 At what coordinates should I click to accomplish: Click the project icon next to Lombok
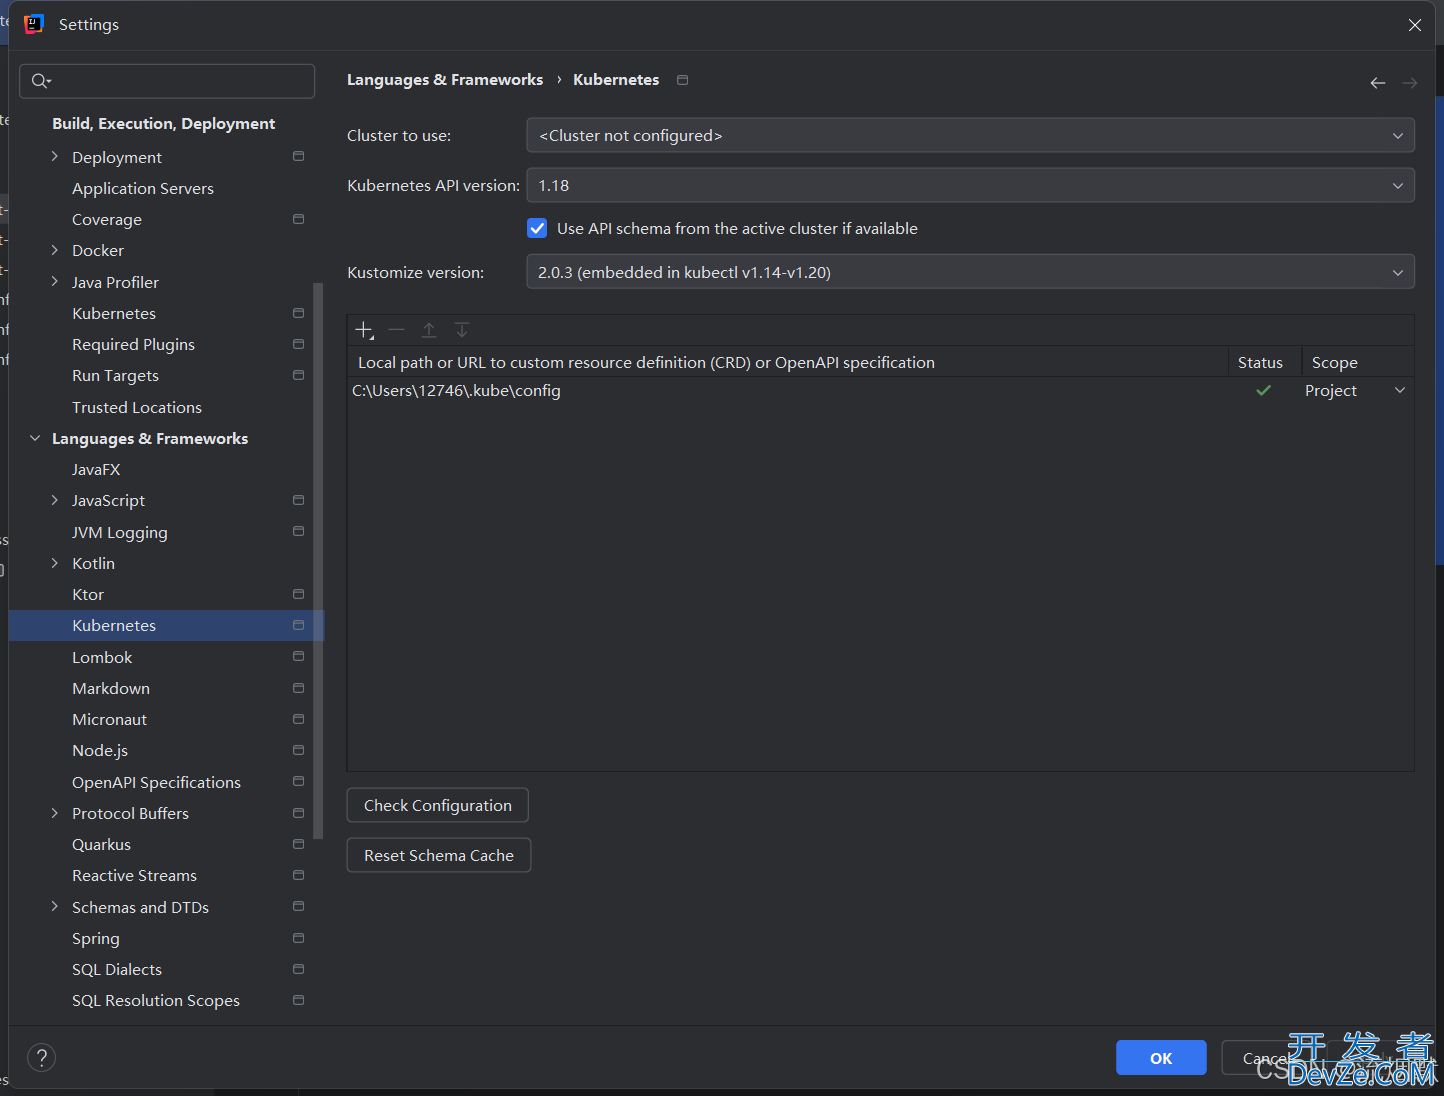tap(298, 656)
